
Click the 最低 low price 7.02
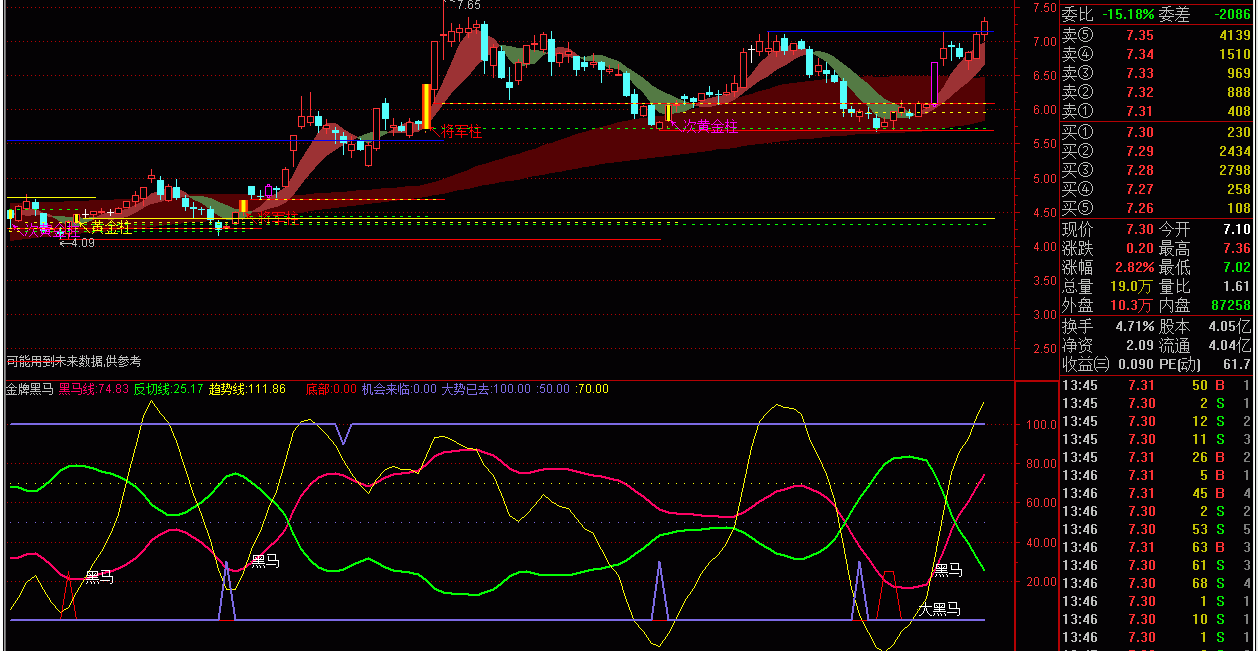pyautogui.click(x=1236, y=267)
